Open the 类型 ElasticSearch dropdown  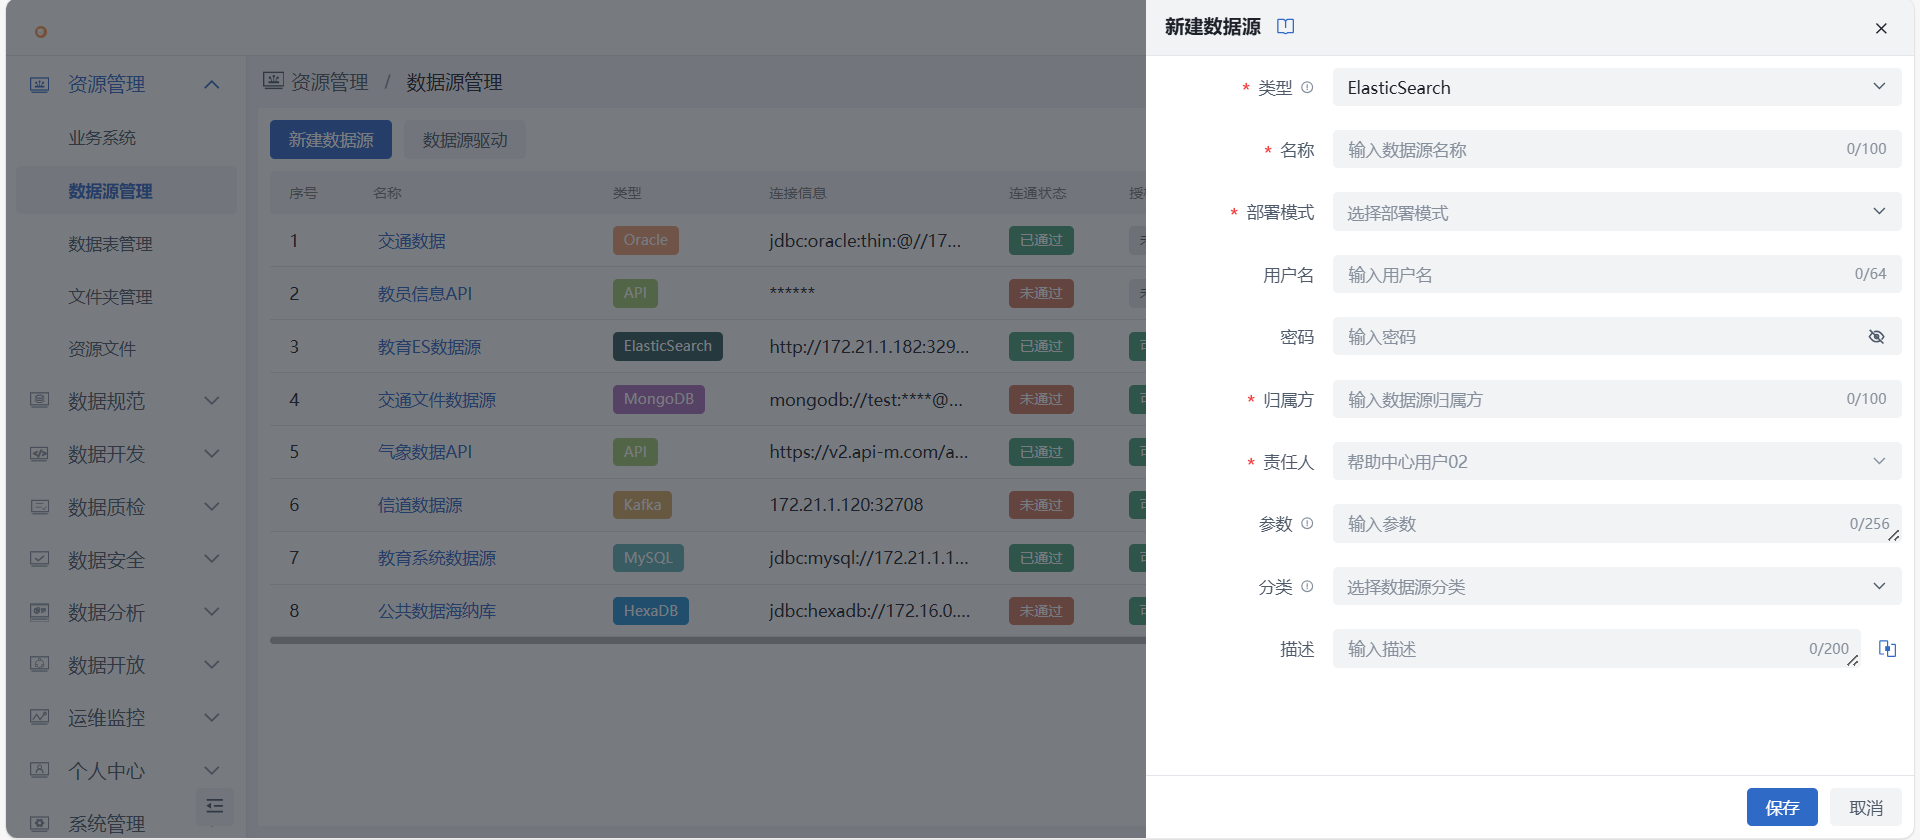coord(1617,87)
